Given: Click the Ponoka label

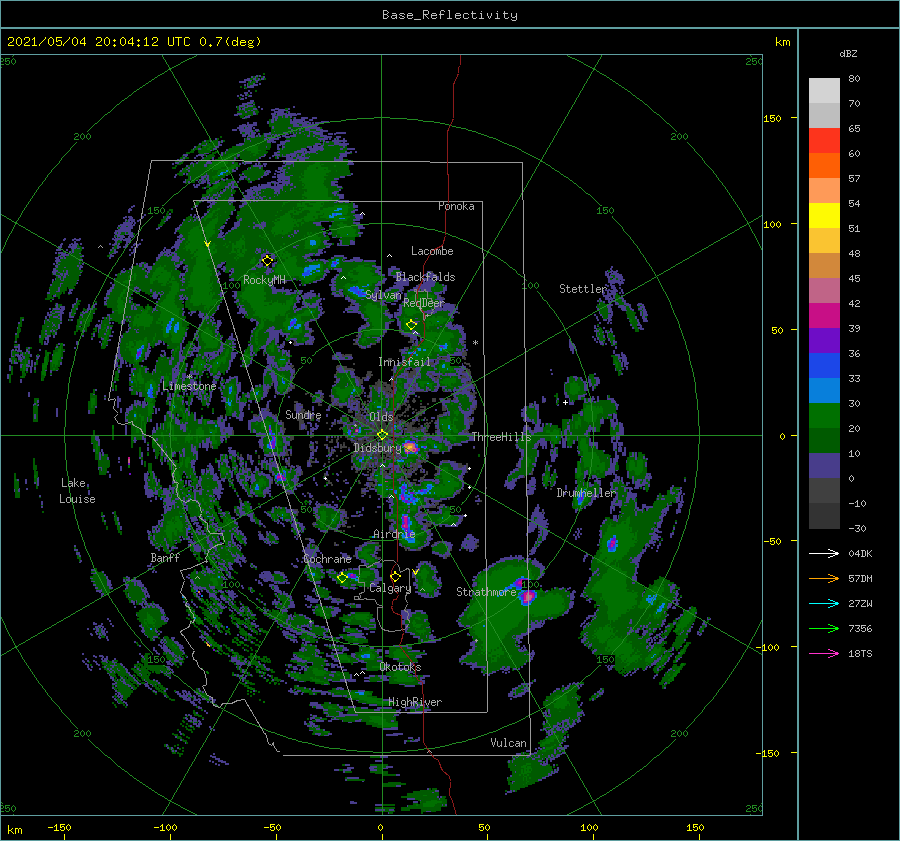Looking at the screenshot, I should click(x=456, y=206).
